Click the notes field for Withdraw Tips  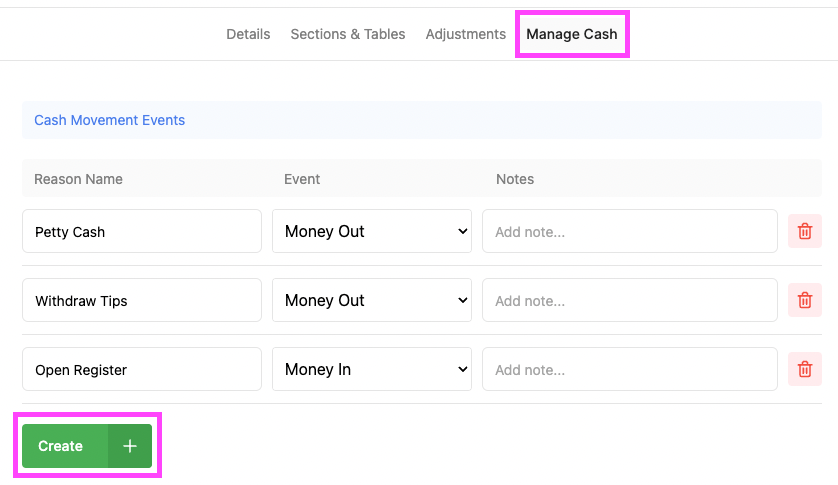(629, 300)
